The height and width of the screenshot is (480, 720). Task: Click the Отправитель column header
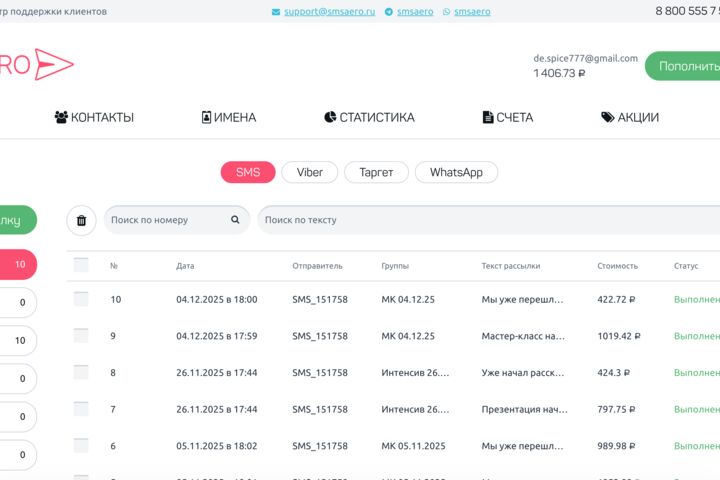317,266
